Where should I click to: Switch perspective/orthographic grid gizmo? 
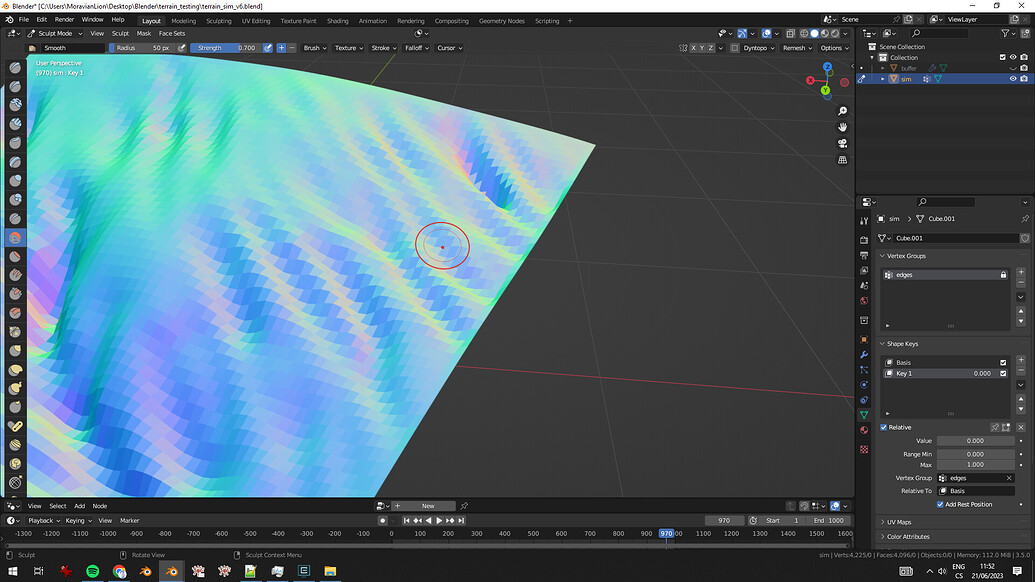[x=842, y=160]
